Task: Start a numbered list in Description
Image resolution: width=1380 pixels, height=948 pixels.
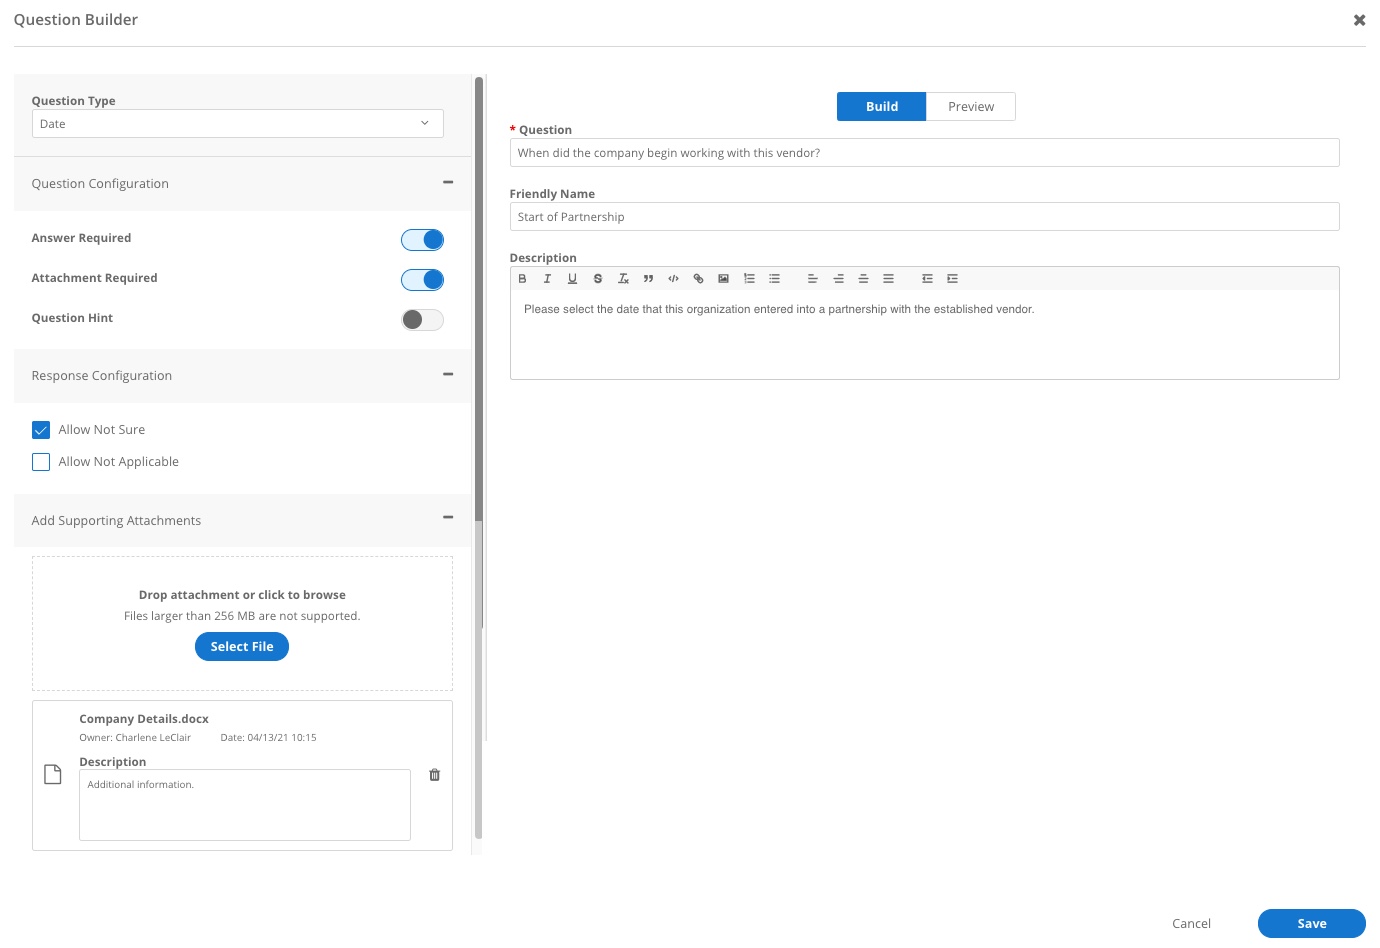Action: pos(749,279)
